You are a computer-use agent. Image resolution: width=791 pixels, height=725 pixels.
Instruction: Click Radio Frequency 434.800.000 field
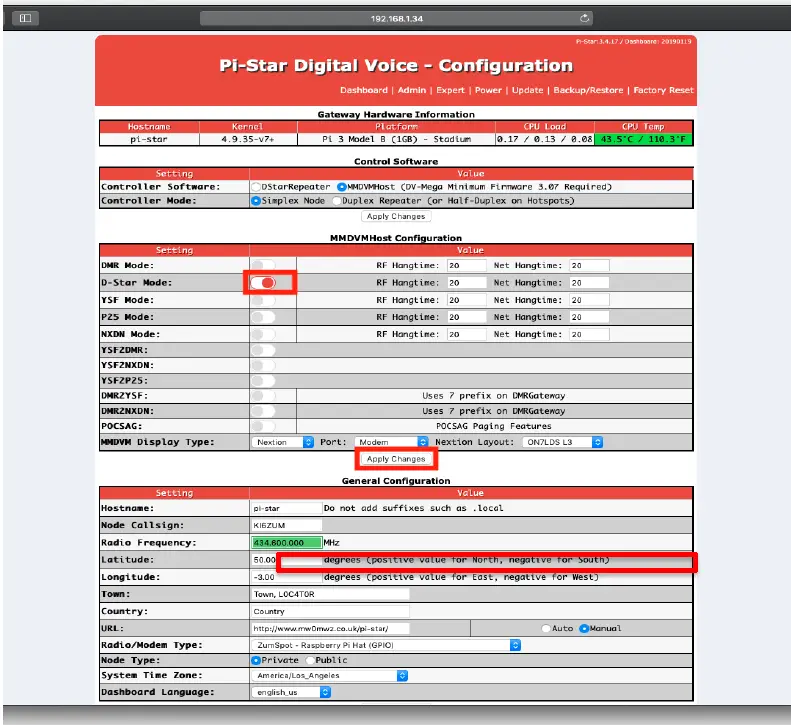click(x=287, y=542)
